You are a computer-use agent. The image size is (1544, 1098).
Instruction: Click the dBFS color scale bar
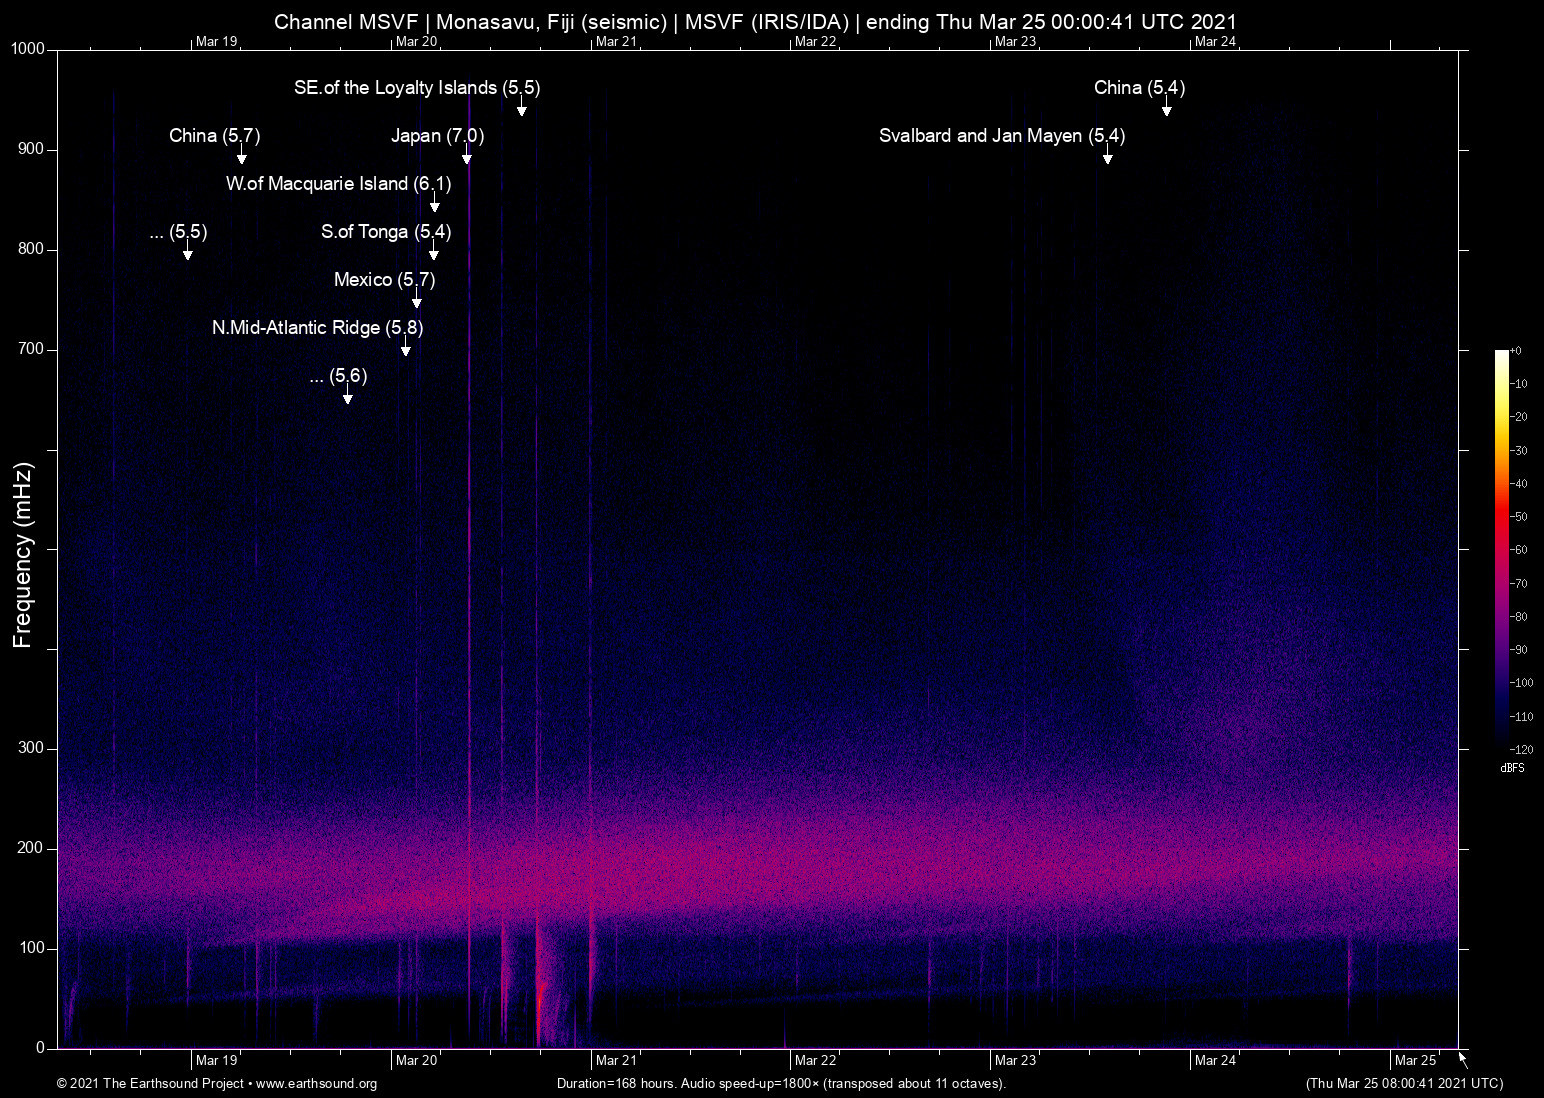[1501, 548]
